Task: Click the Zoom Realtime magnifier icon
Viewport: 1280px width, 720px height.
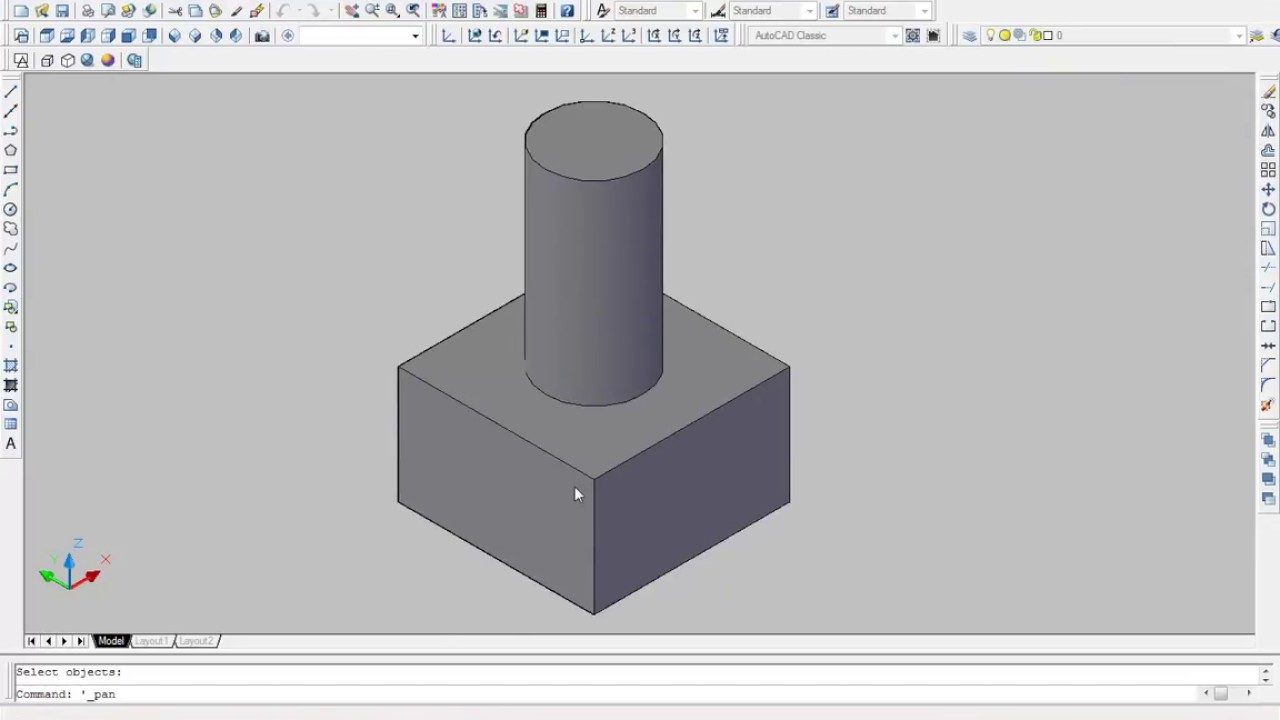Action: (372, 11)
